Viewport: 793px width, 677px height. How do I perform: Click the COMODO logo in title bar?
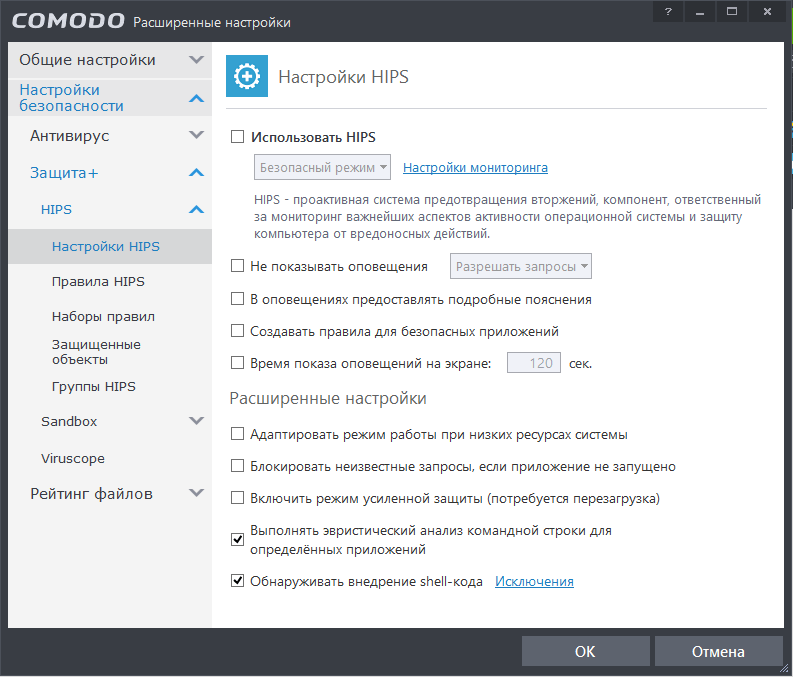pos(68,21)
